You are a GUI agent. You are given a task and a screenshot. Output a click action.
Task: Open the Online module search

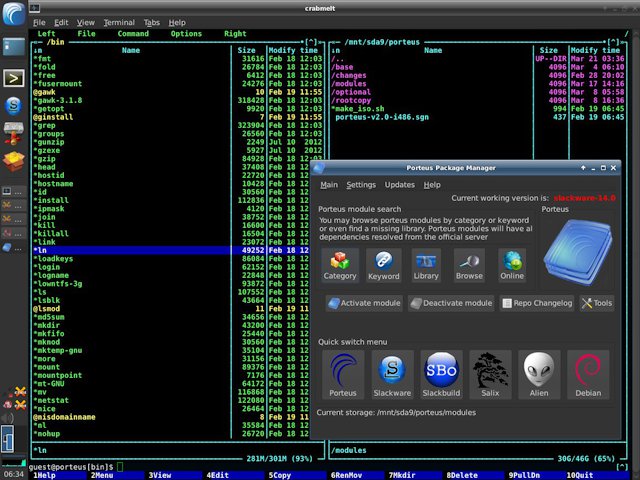pos(512,265)
